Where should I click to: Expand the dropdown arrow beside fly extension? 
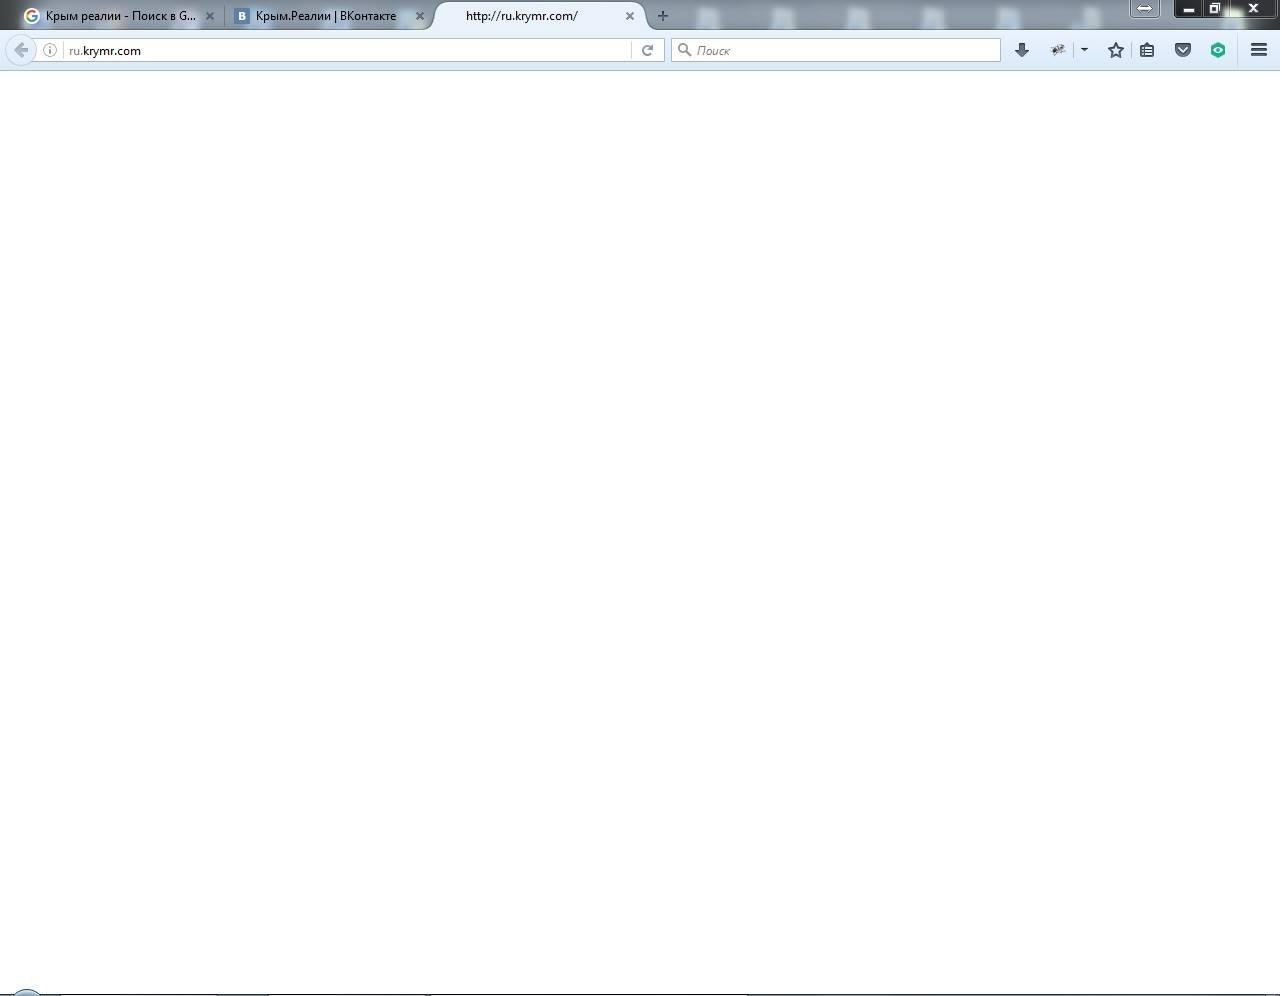pyautogui.click(x=1084, y=50)
